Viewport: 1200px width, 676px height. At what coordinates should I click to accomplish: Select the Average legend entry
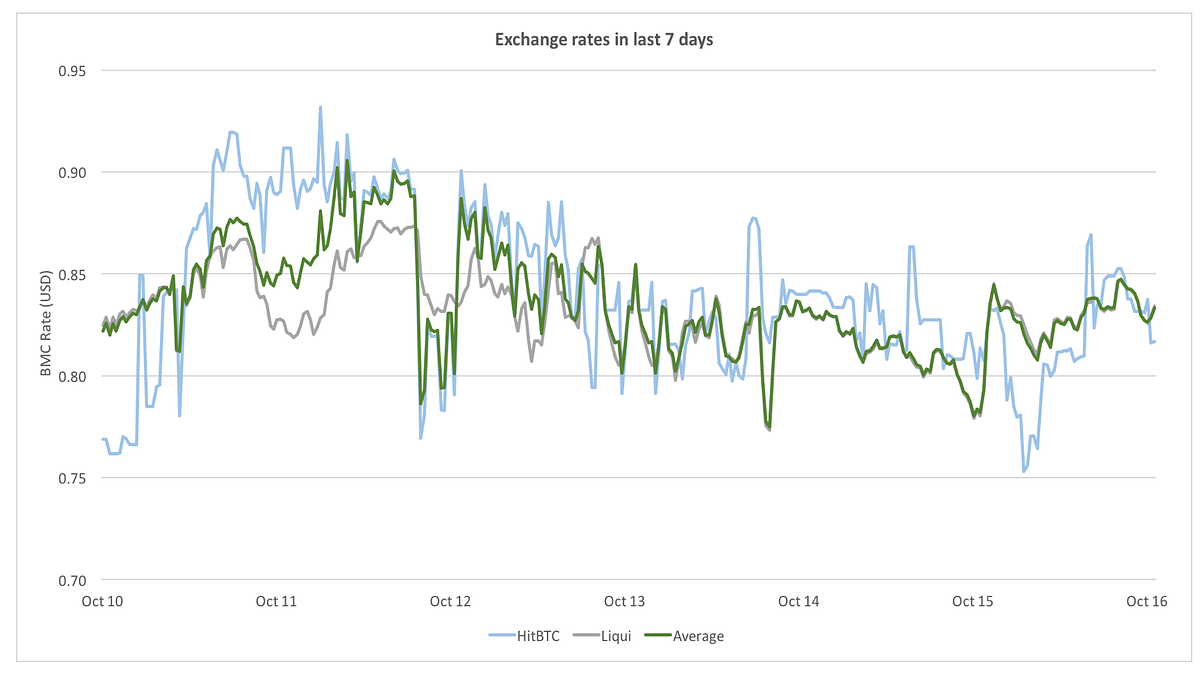tap(683, 635)
